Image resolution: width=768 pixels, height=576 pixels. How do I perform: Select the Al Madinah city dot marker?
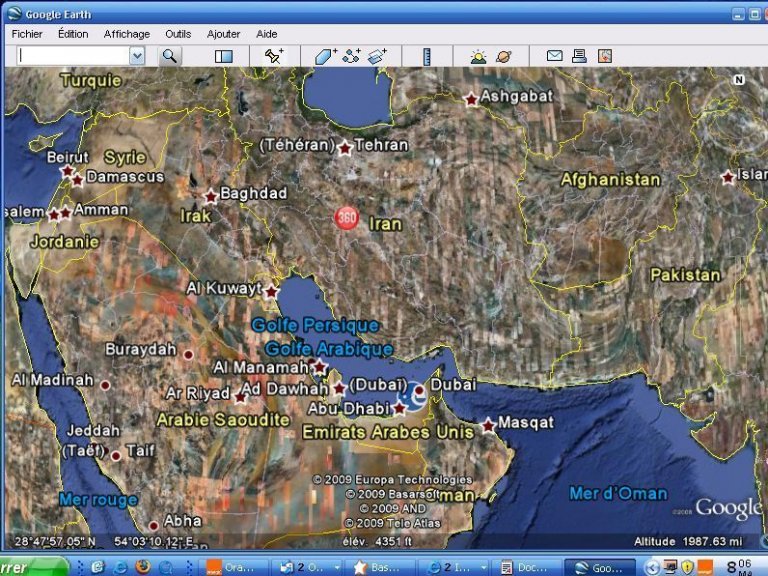click(x=105, y=385)
